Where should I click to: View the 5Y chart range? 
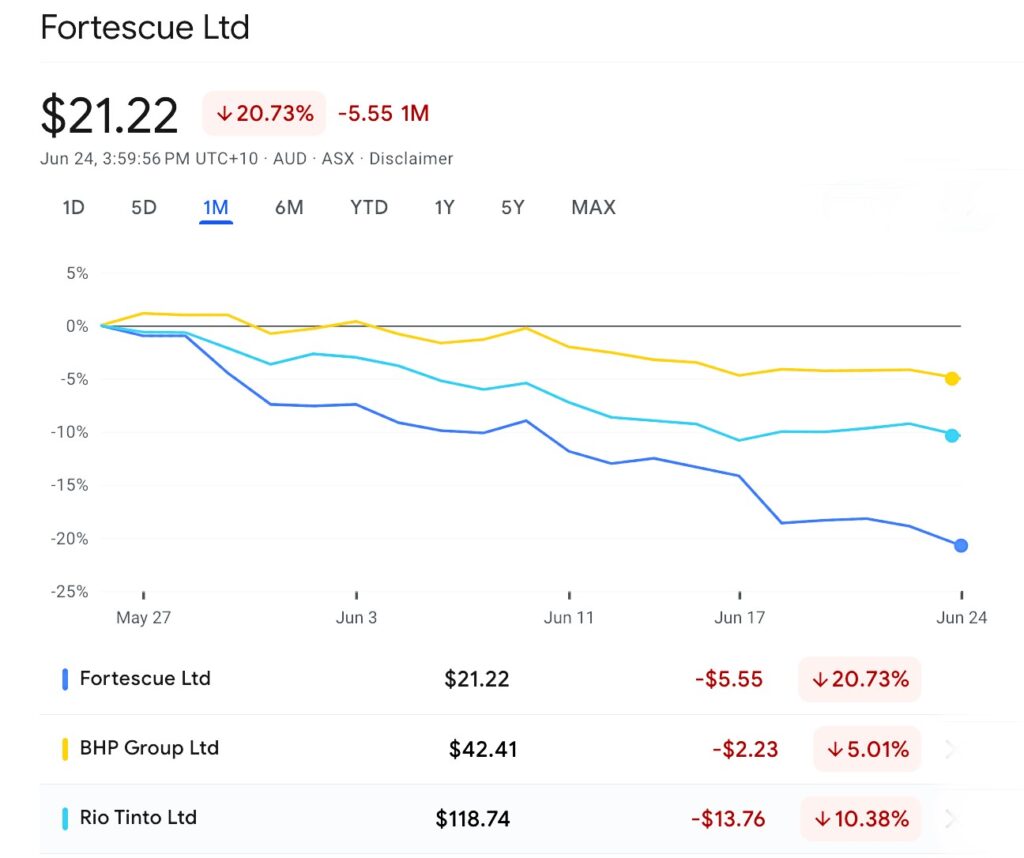coord(513,208)
